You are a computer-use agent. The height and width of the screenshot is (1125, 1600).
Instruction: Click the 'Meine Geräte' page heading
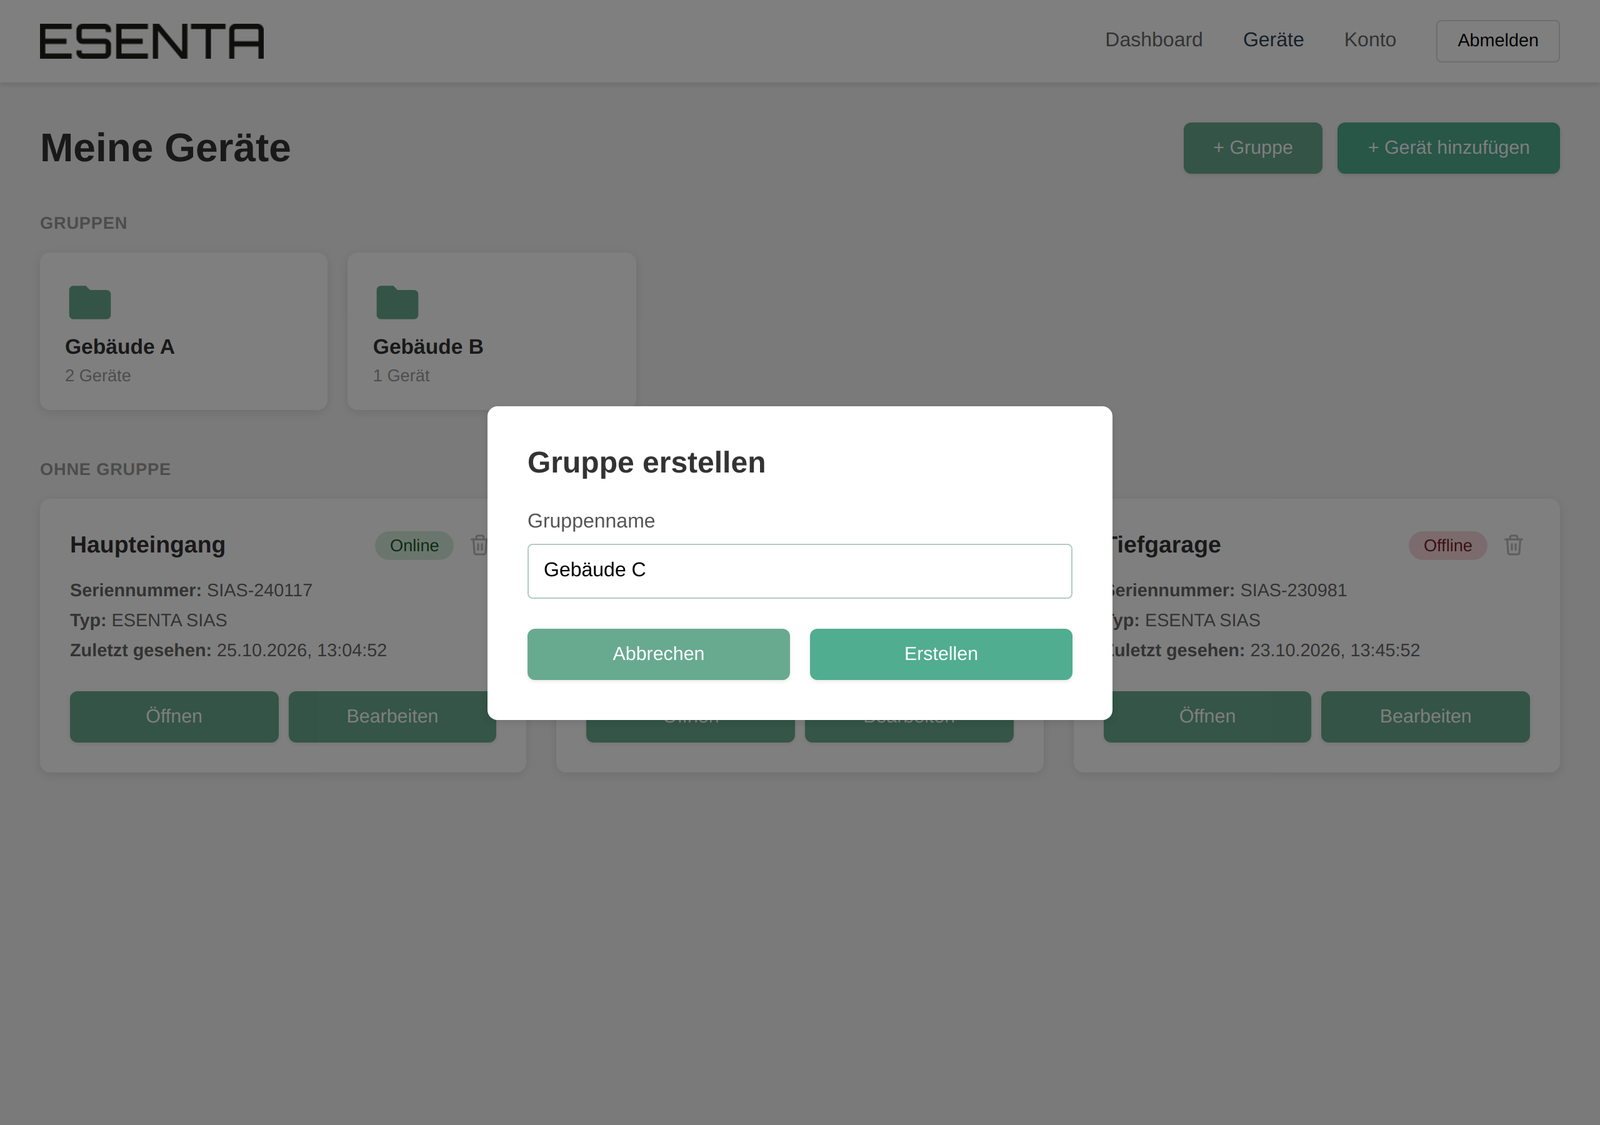click(x=165, y=148)
